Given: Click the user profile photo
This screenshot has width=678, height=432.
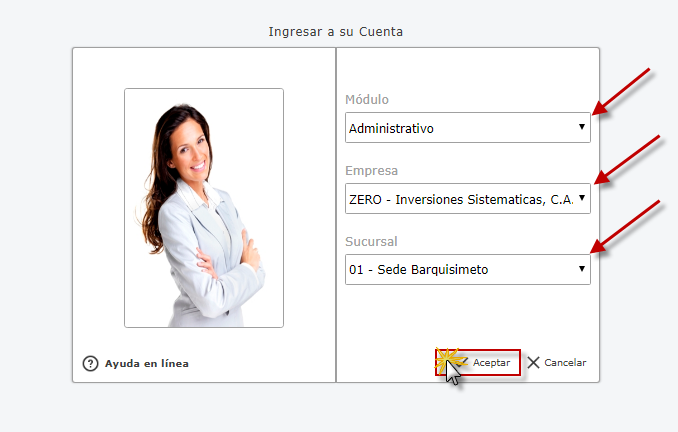Looking at the screenshot, I should [x=204, y=208].
